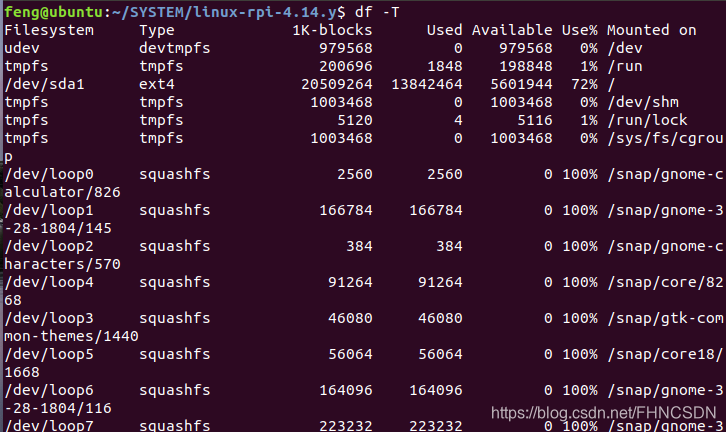Click the '/run/lock' mount point
Image resolution: width=726 pixels, height=432 pixels.
(x=647, y=121)
